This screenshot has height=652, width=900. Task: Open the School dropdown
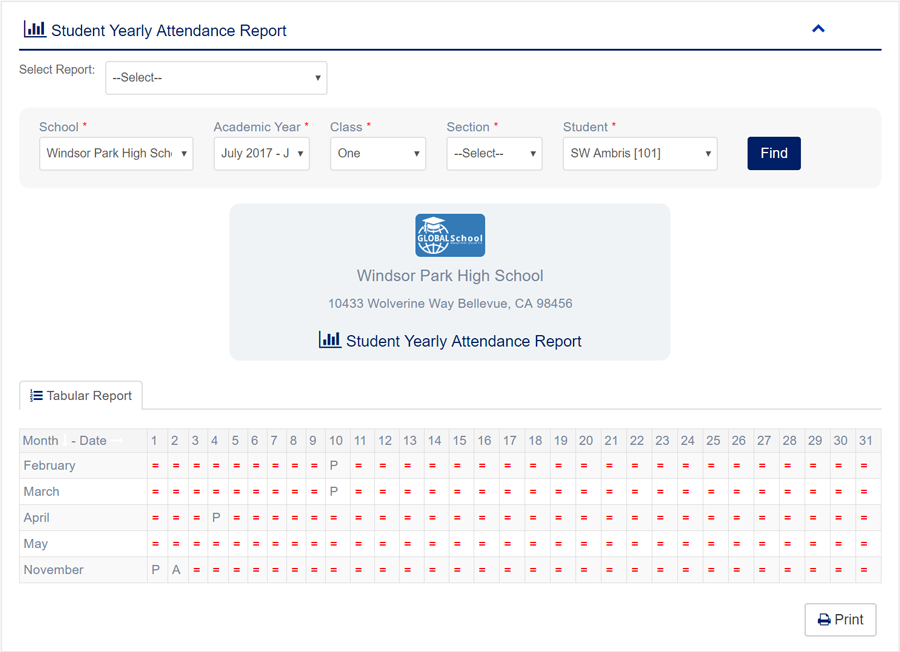[x=116, y=153]
